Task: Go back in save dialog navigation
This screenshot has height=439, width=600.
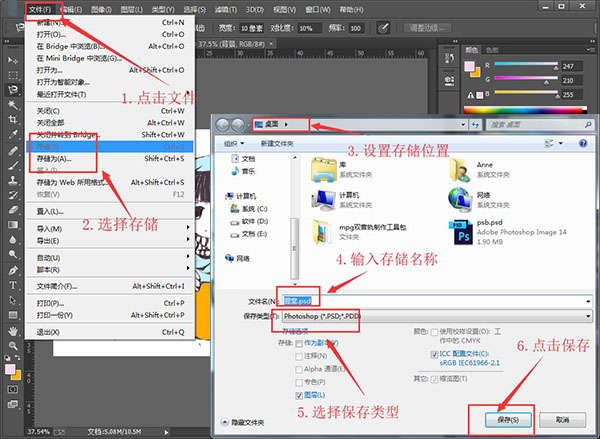Action: (x=223, y=124)
